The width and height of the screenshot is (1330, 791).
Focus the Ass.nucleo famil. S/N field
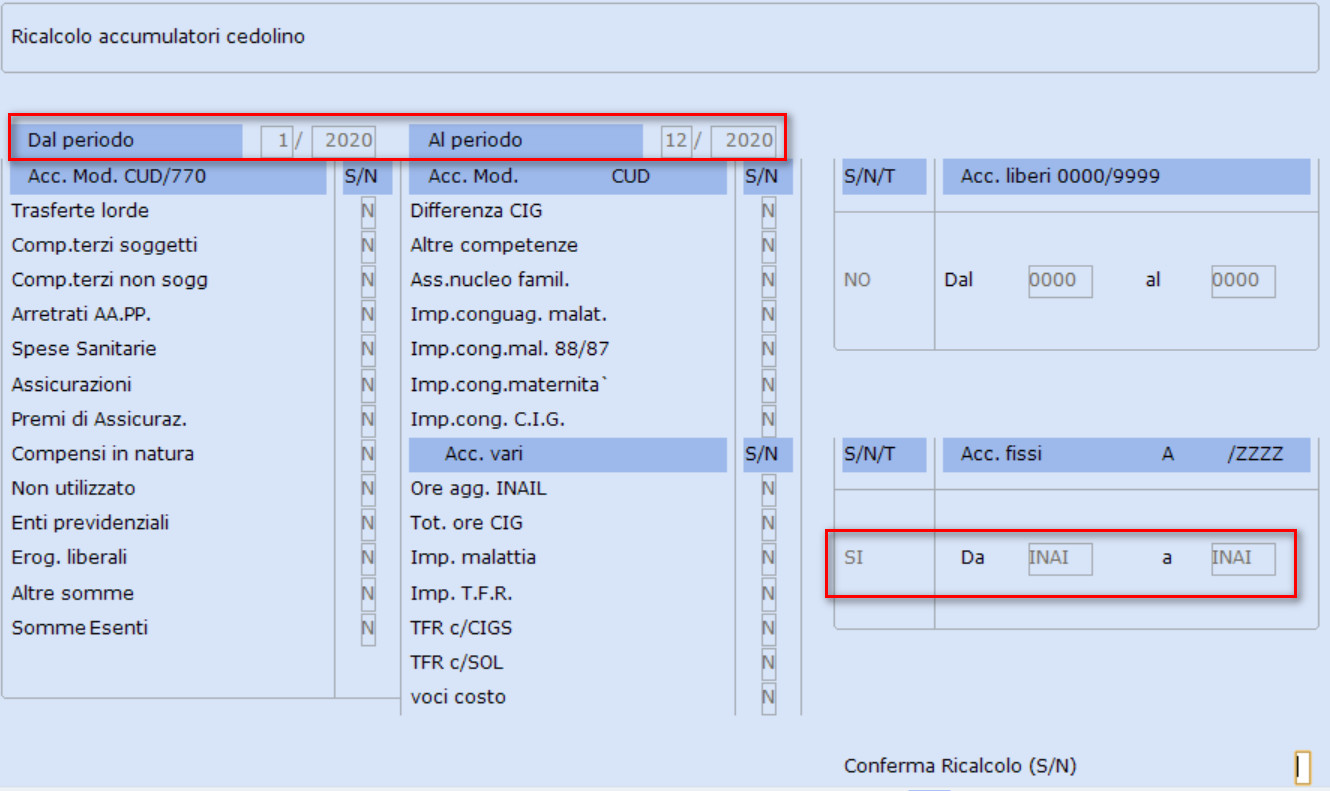point(768,280)
